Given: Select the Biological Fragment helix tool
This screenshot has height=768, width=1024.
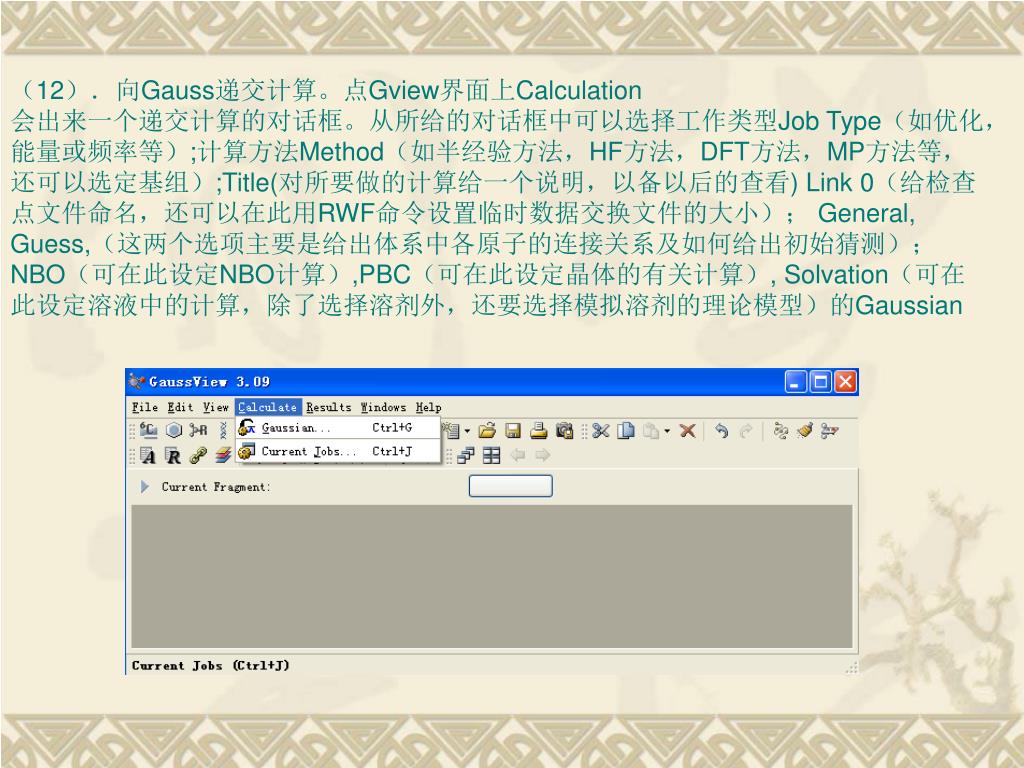Looking at the screenshot, I should pos(223,430).
